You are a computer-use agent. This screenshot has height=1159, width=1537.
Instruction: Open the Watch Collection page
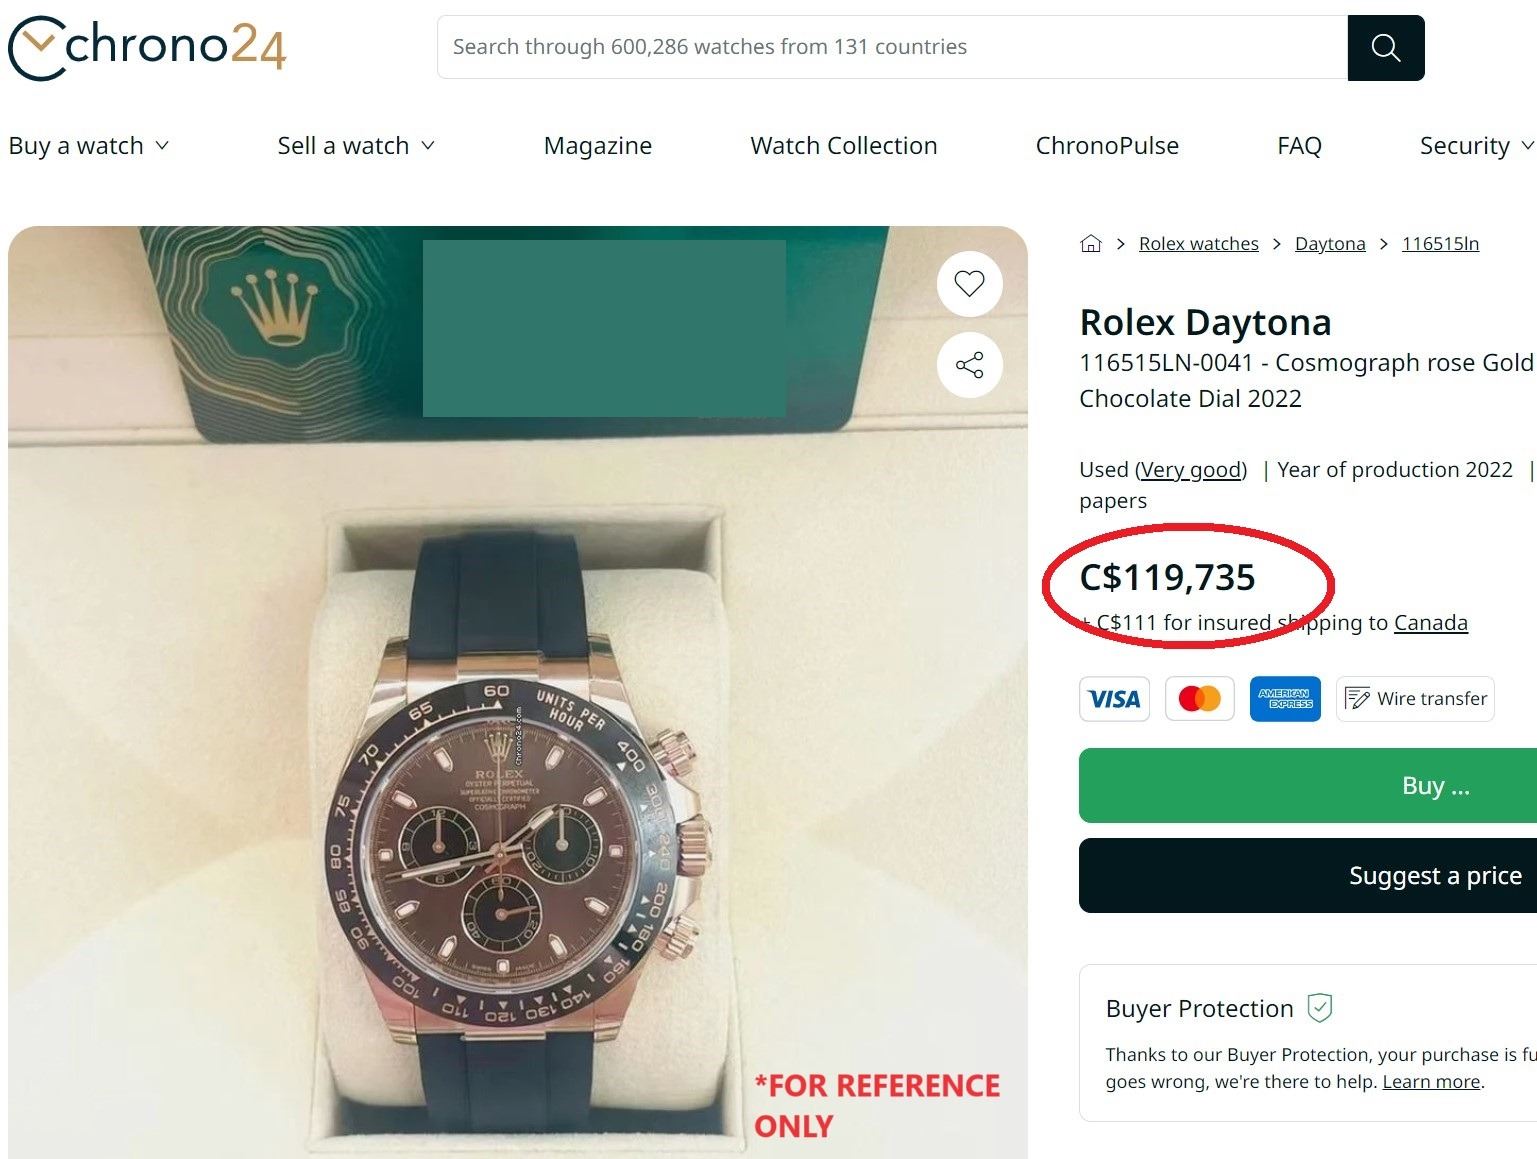pyautogui.click(x=843, y=146)
